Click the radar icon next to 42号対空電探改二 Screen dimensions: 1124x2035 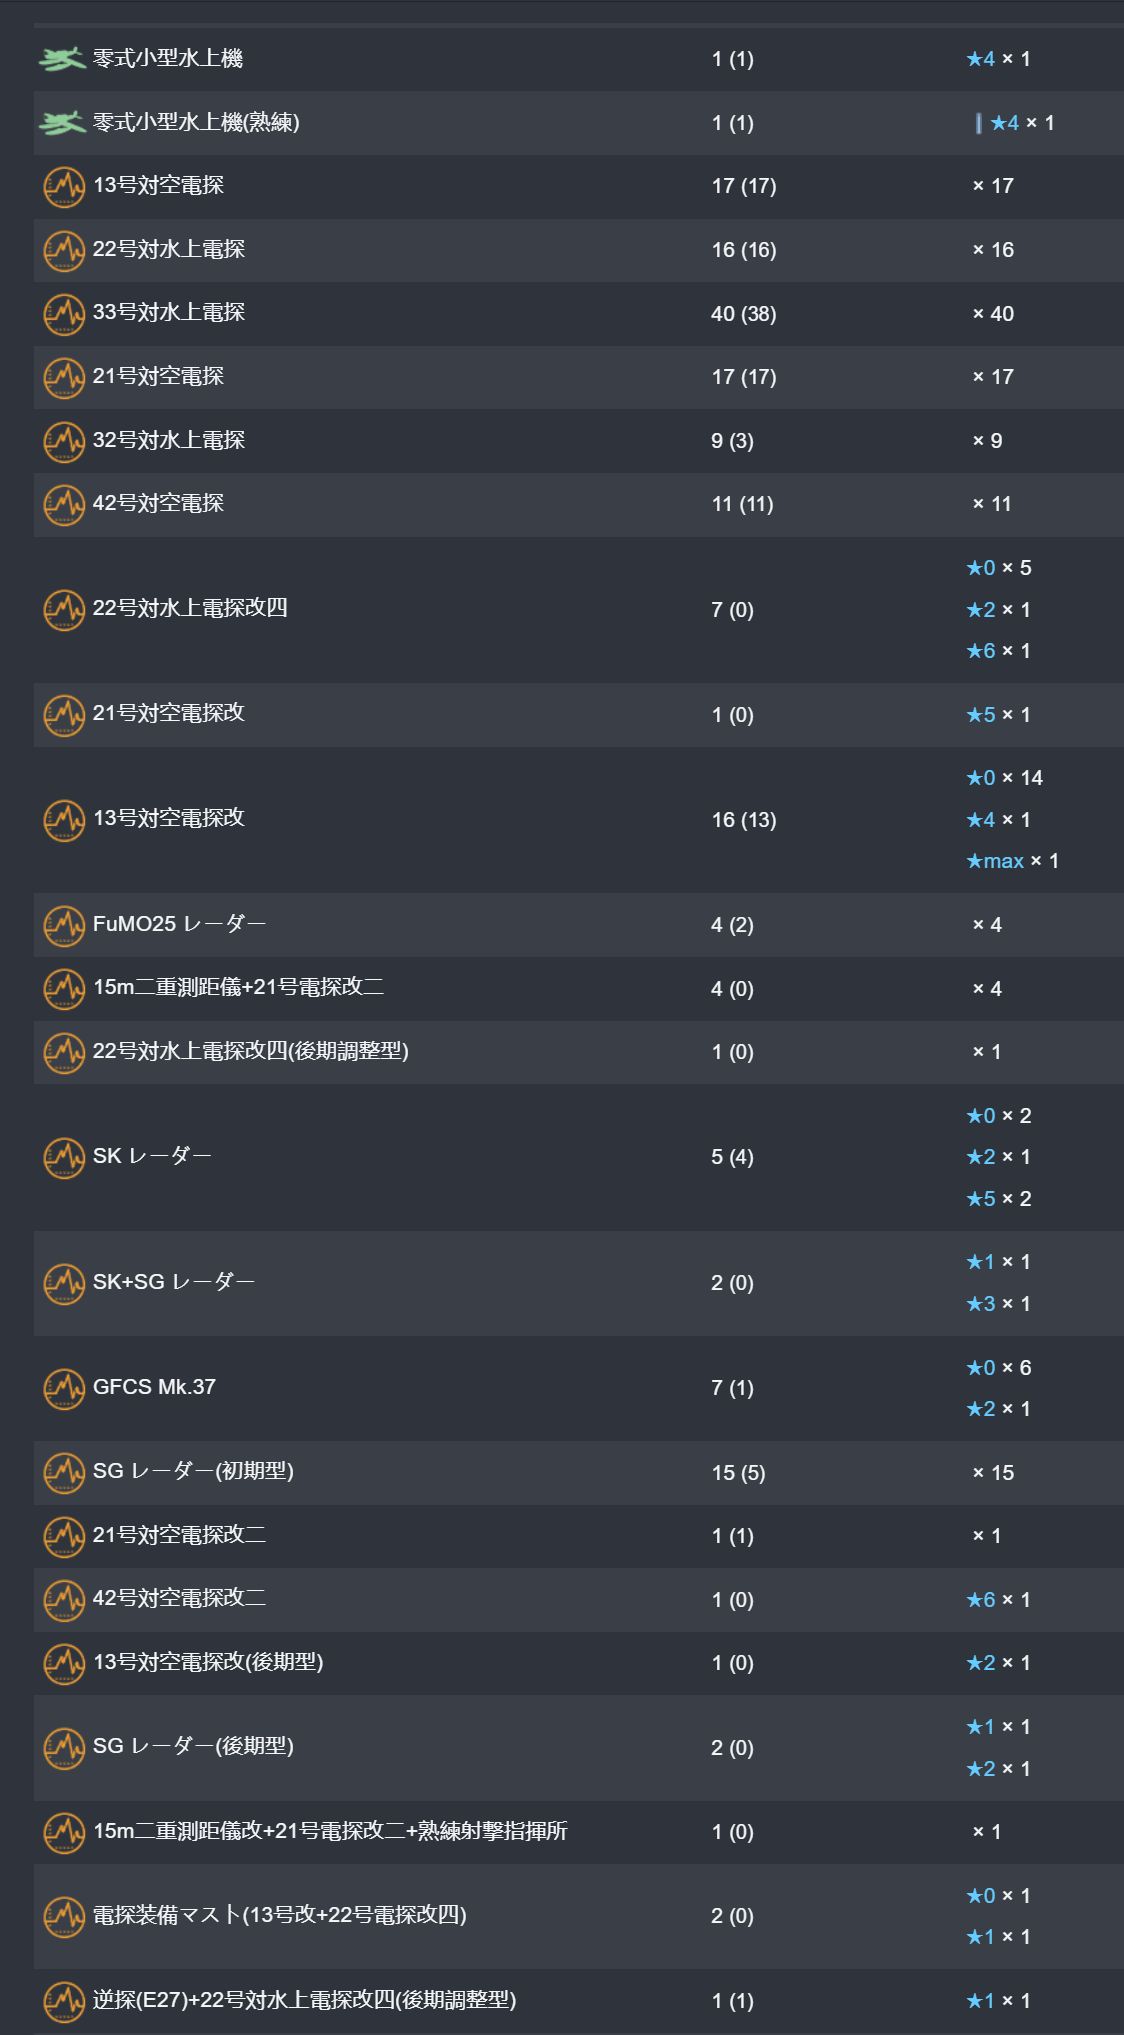pos(64,1599)
